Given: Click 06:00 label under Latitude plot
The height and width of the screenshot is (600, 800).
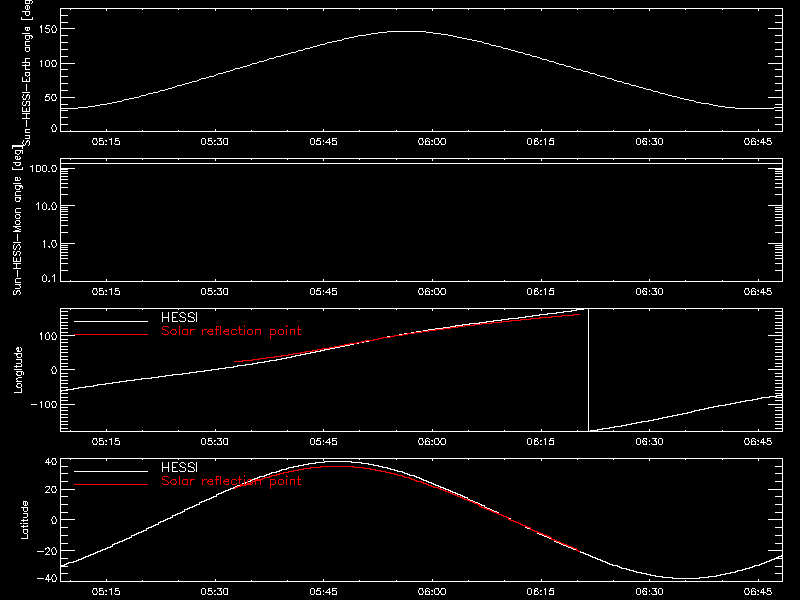Looking at the screenshot, I should click(432, 592).
